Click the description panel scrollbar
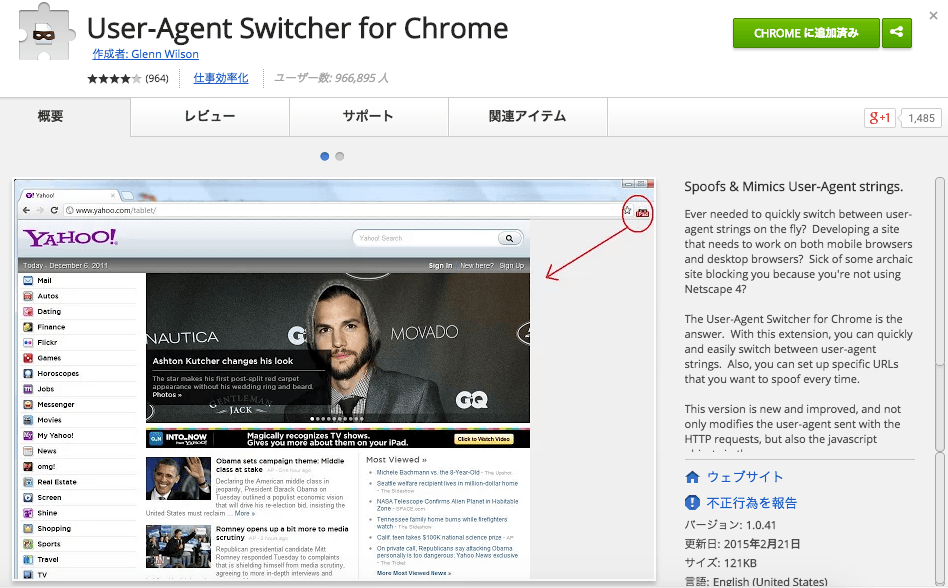This screenshot has width=948, height=588. pyautogui.click(x=940, y=314)
